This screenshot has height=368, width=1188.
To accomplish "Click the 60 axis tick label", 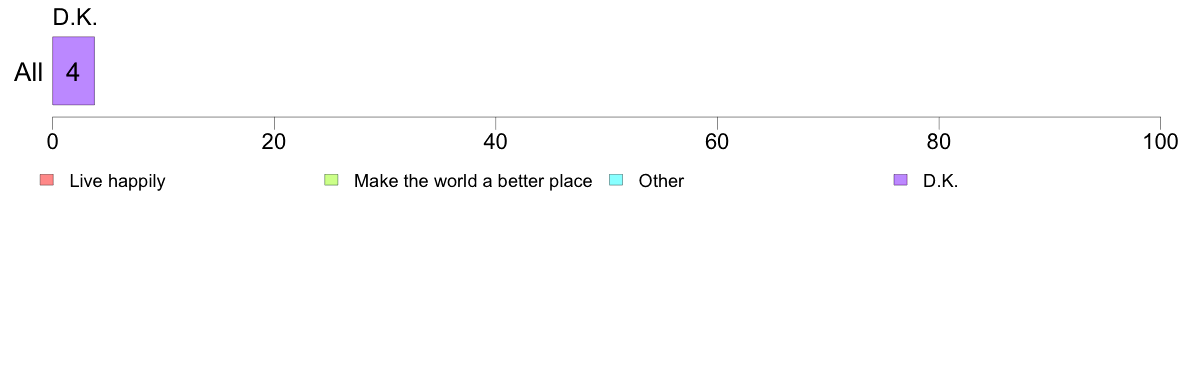I will coord(717,142).
